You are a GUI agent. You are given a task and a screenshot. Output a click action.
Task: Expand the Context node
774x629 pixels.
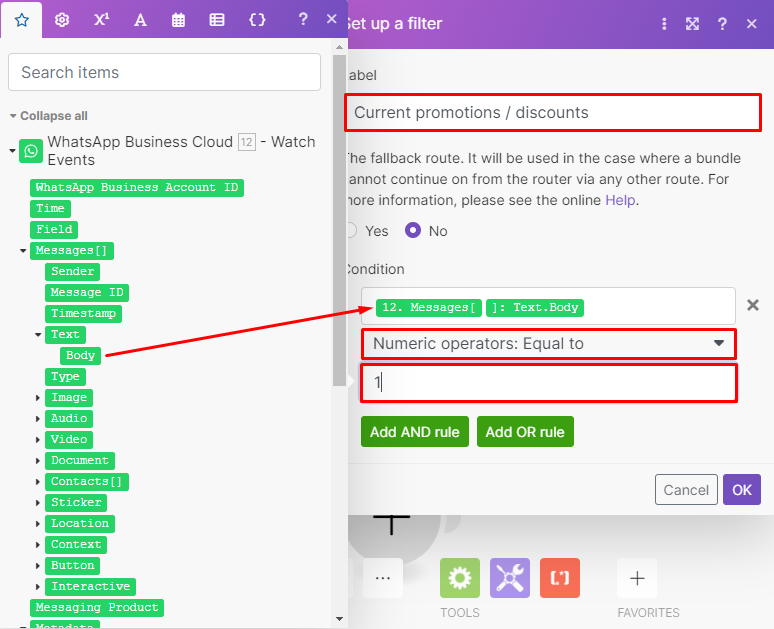pos(38,545)
